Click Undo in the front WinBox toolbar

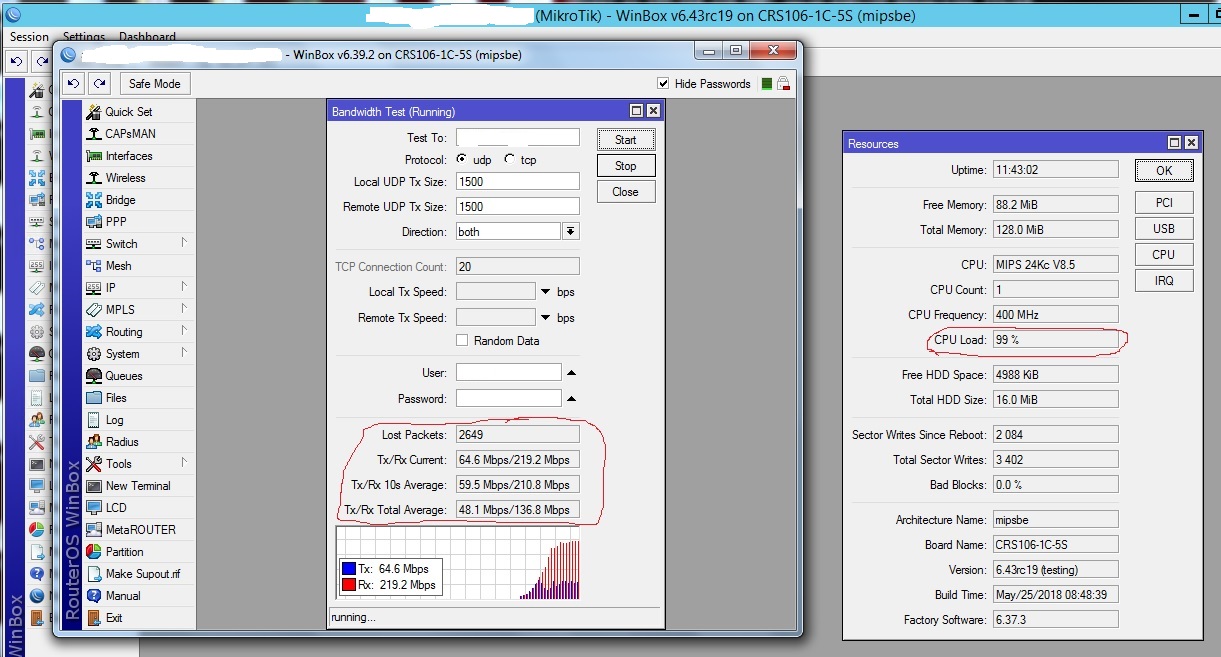[x=74, y=84]
